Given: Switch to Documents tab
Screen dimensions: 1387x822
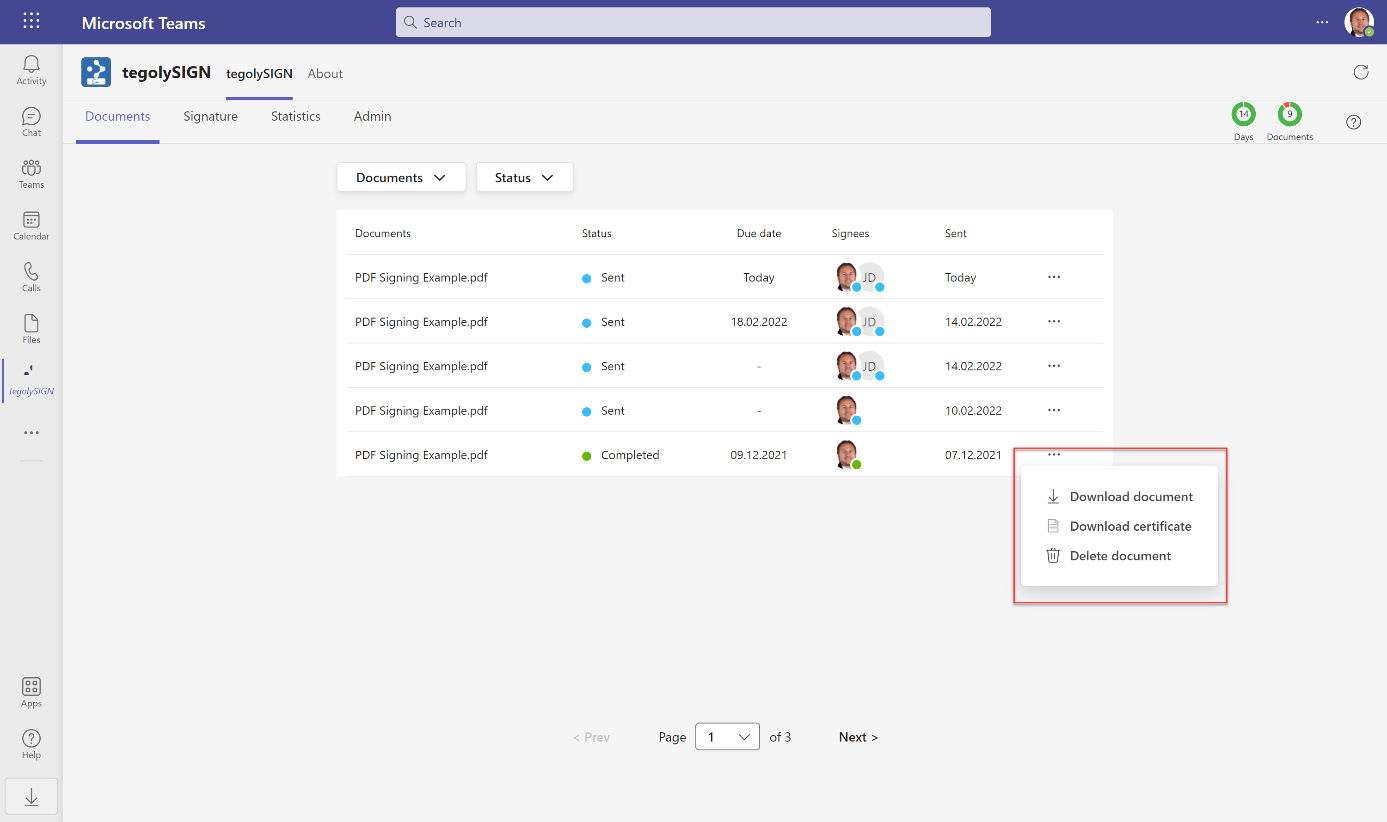Looking at the screenshot, I should click(118, 117).
